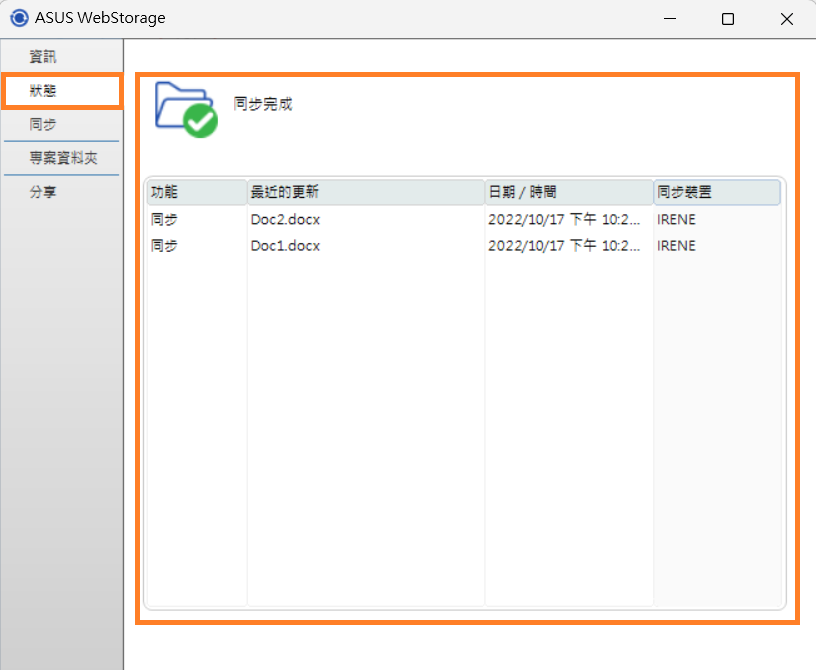Viewport: 816px width, 670px height.
Task: Switch to the 同步 sidebar tab
Action: coord(61,124)
